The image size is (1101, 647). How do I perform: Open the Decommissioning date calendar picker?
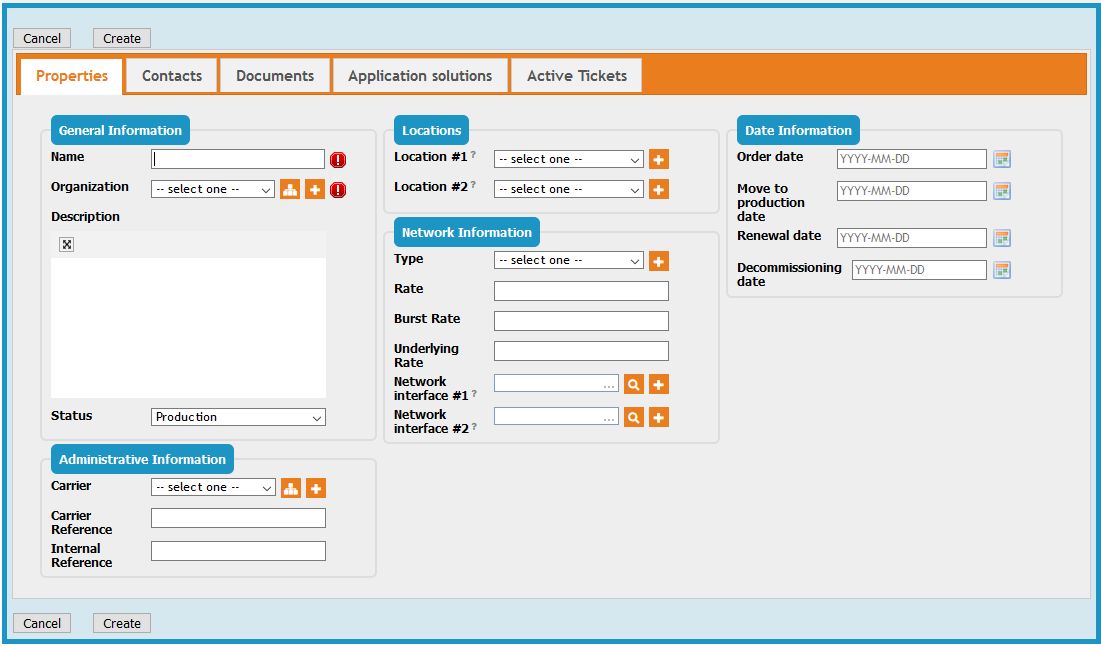pyautogui.click(x=1002, y=270)
